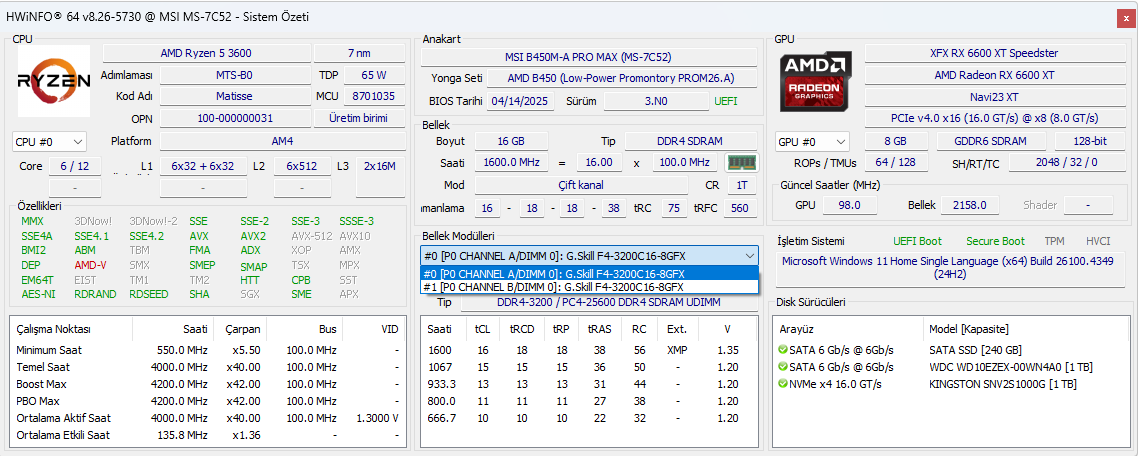Viewport: 1138px width, 456px height.
Task: Select module #1 CHANNEL B/DIMM 0 option
Action: point(589,287)
